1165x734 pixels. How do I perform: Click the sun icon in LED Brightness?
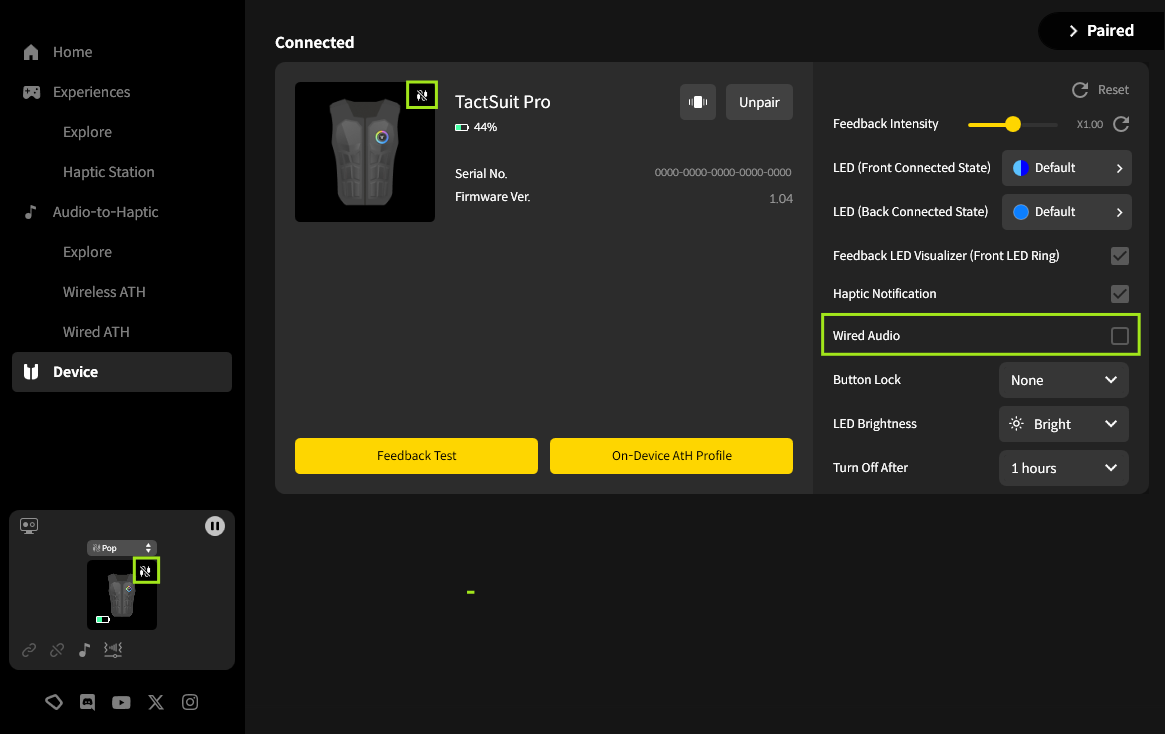point(1016,424)
